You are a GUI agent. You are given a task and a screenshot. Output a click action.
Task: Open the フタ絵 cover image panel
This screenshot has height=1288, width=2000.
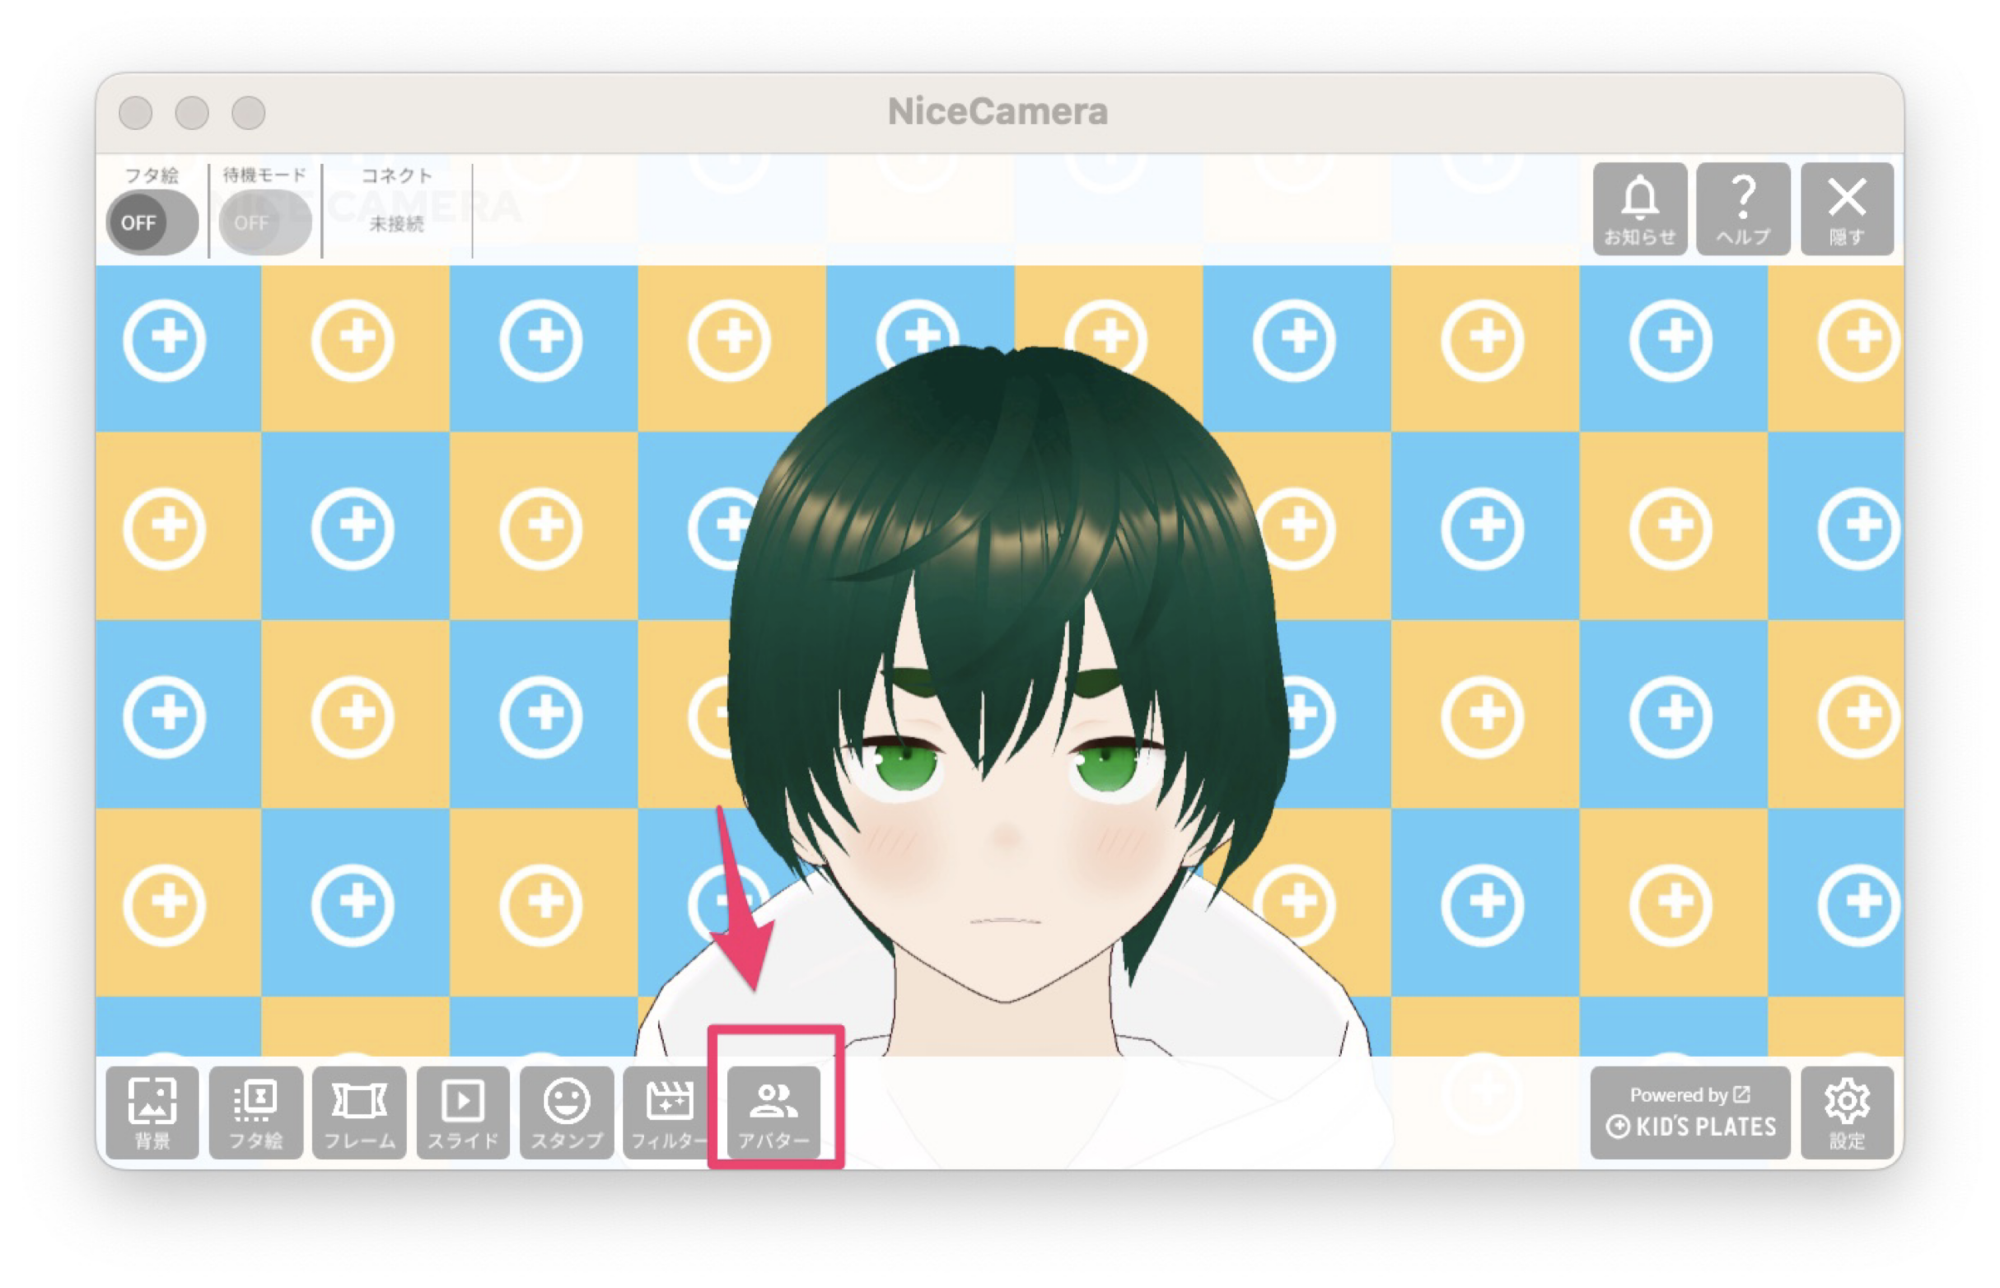pos(256,1112)
